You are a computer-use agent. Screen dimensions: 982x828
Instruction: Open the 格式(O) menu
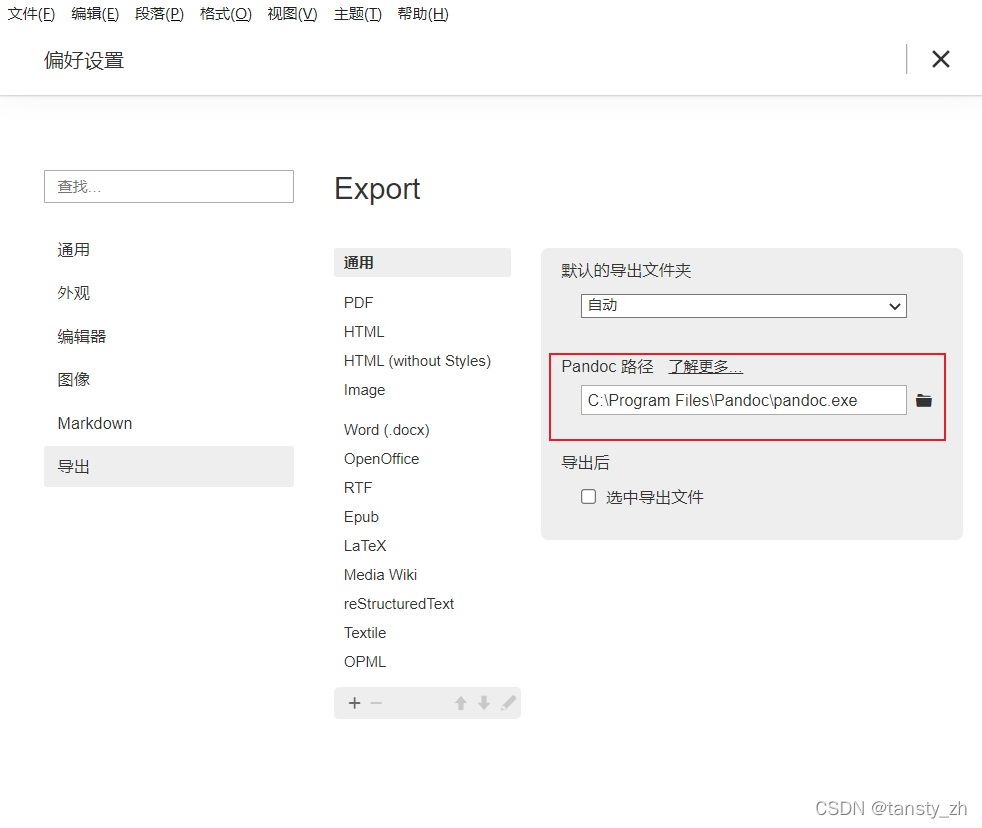[x=225, y=14]
